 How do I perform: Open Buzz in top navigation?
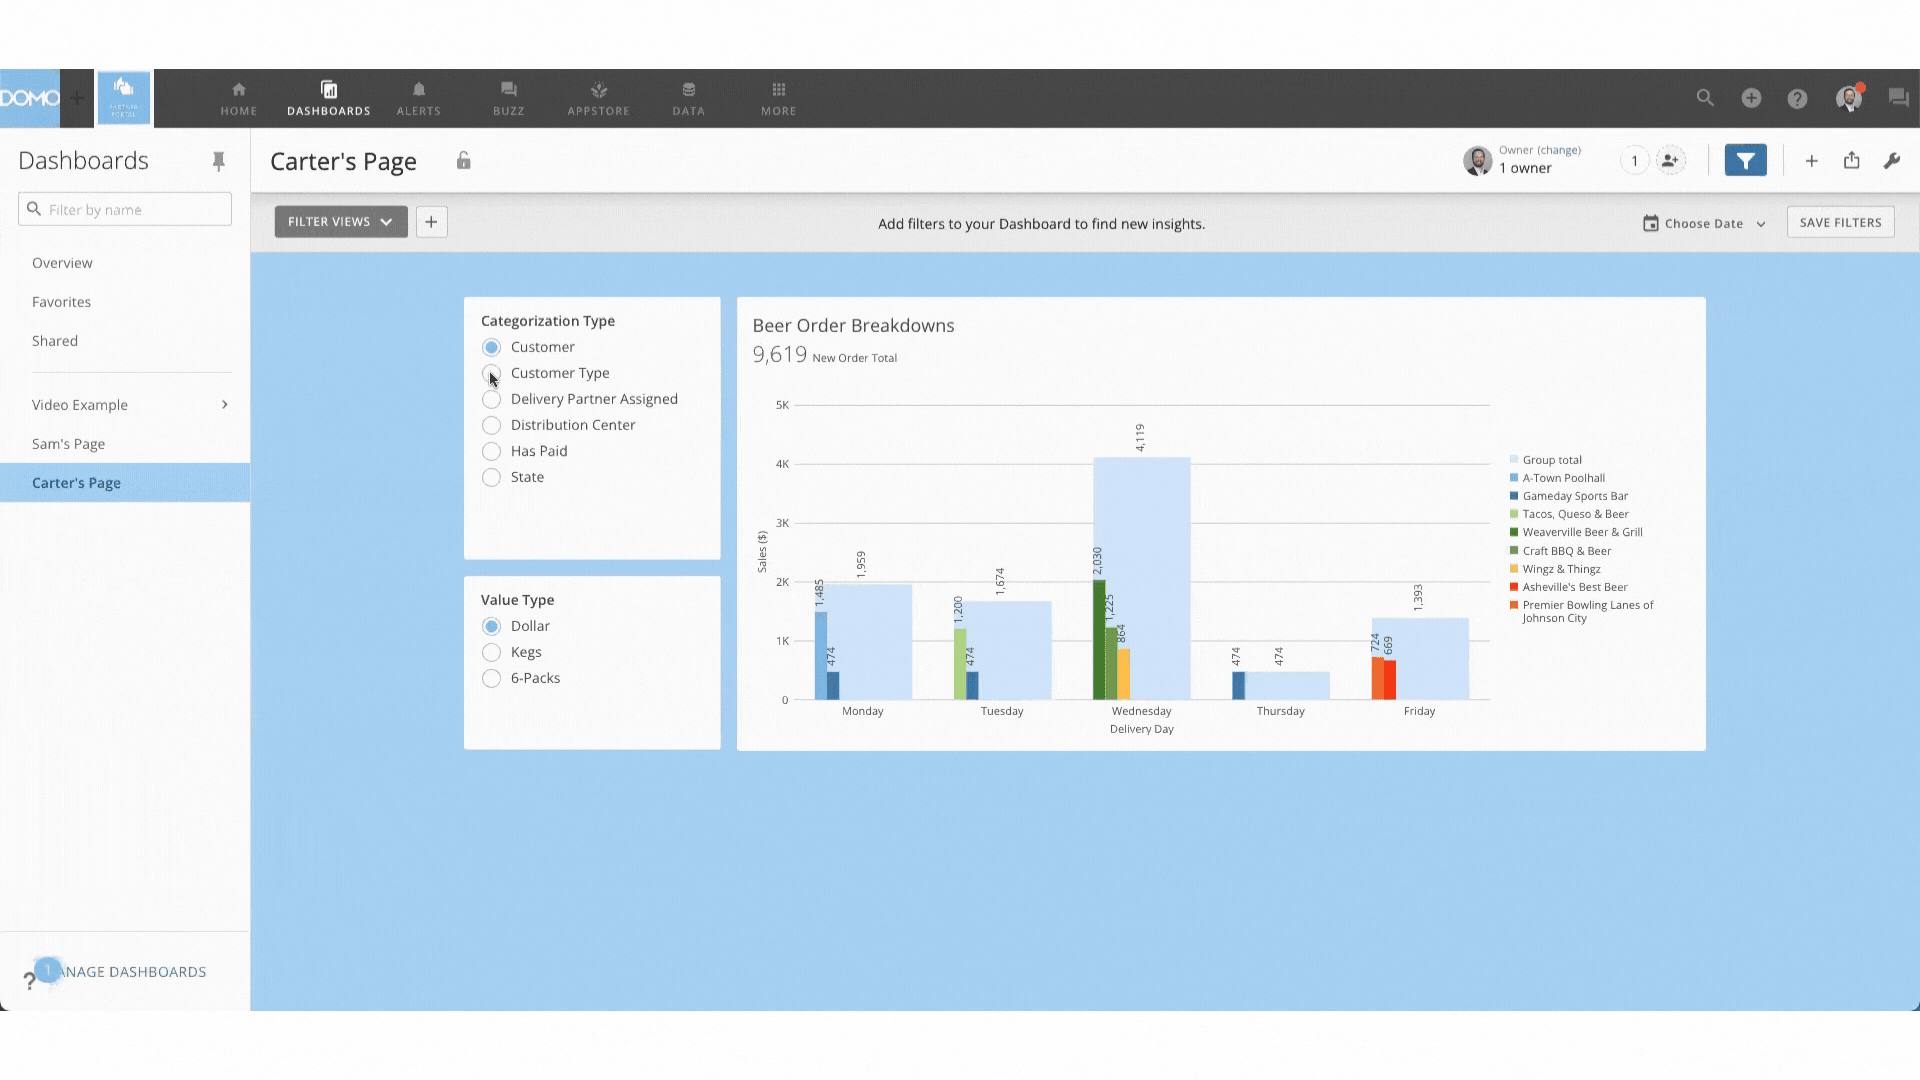tap(509, 98)
